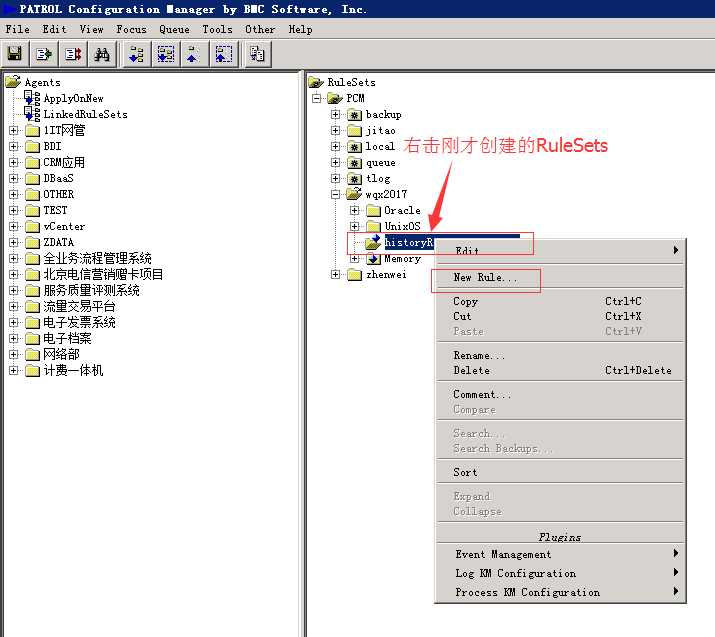Click the LinkedRuleSets icon in Agents tree
This screenshot has width=715, height=637.
[32, 114]
